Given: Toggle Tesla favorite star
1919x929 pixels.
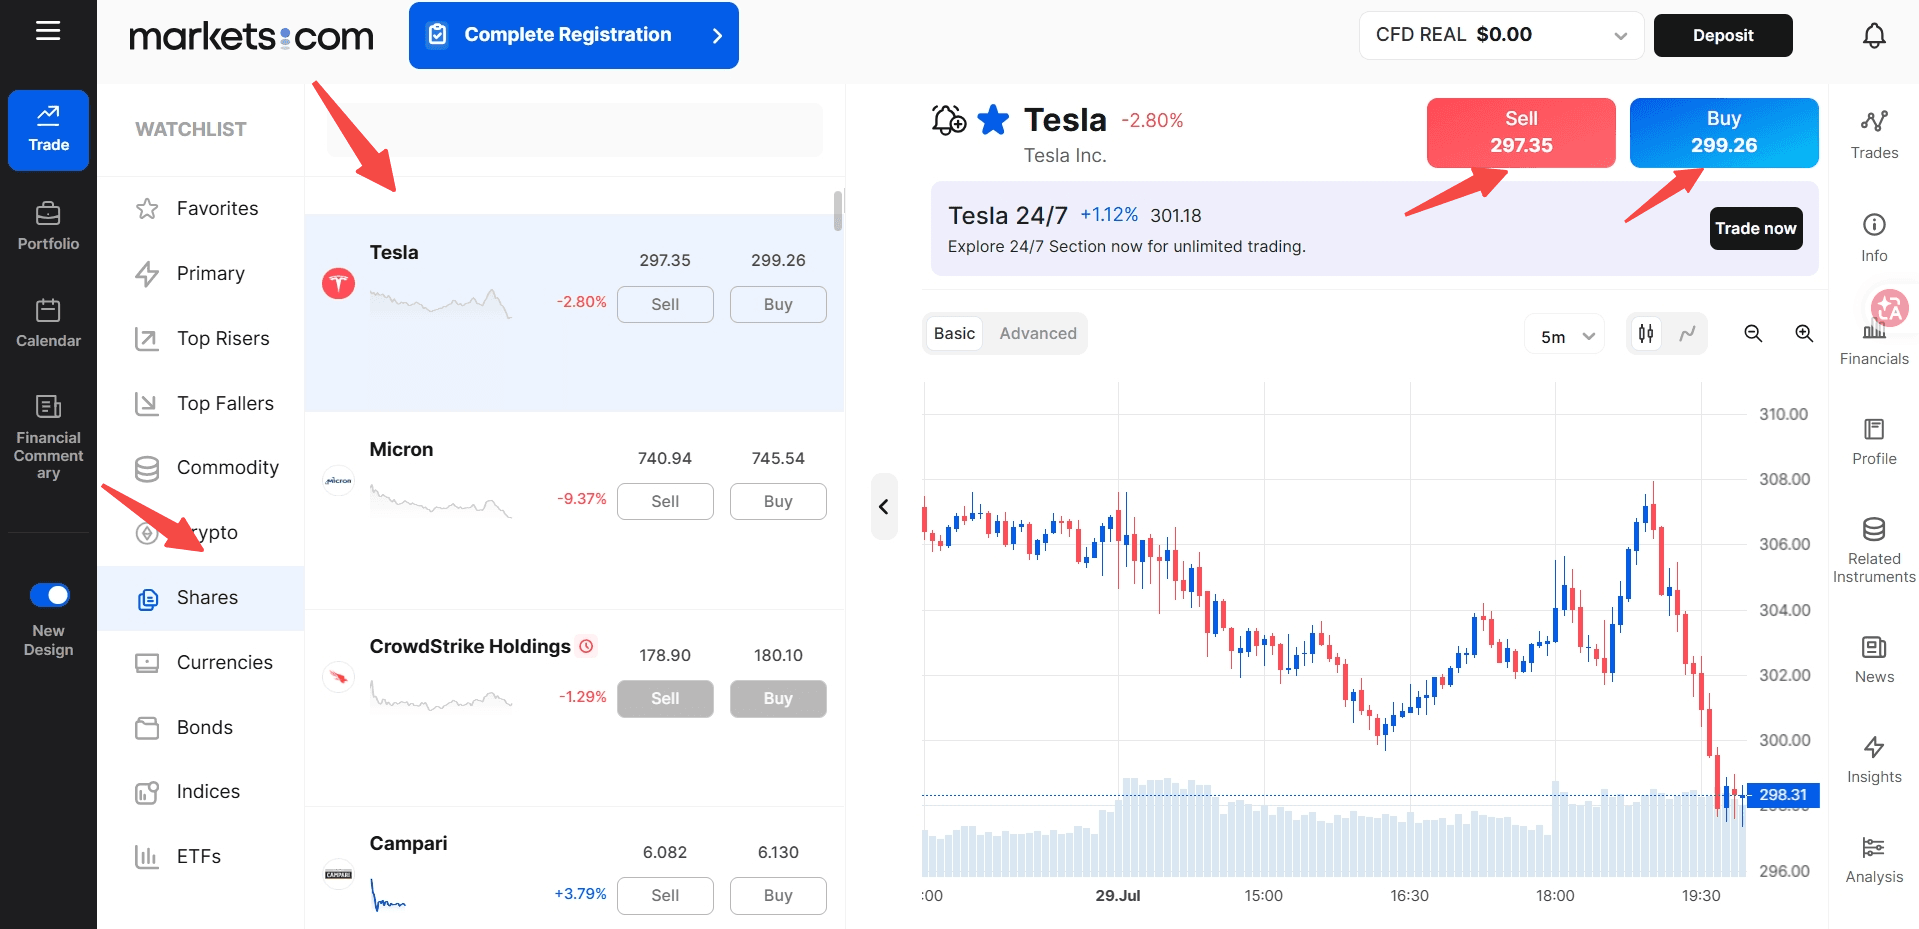Looking at the screenshot, I should [x=993, y=120].
